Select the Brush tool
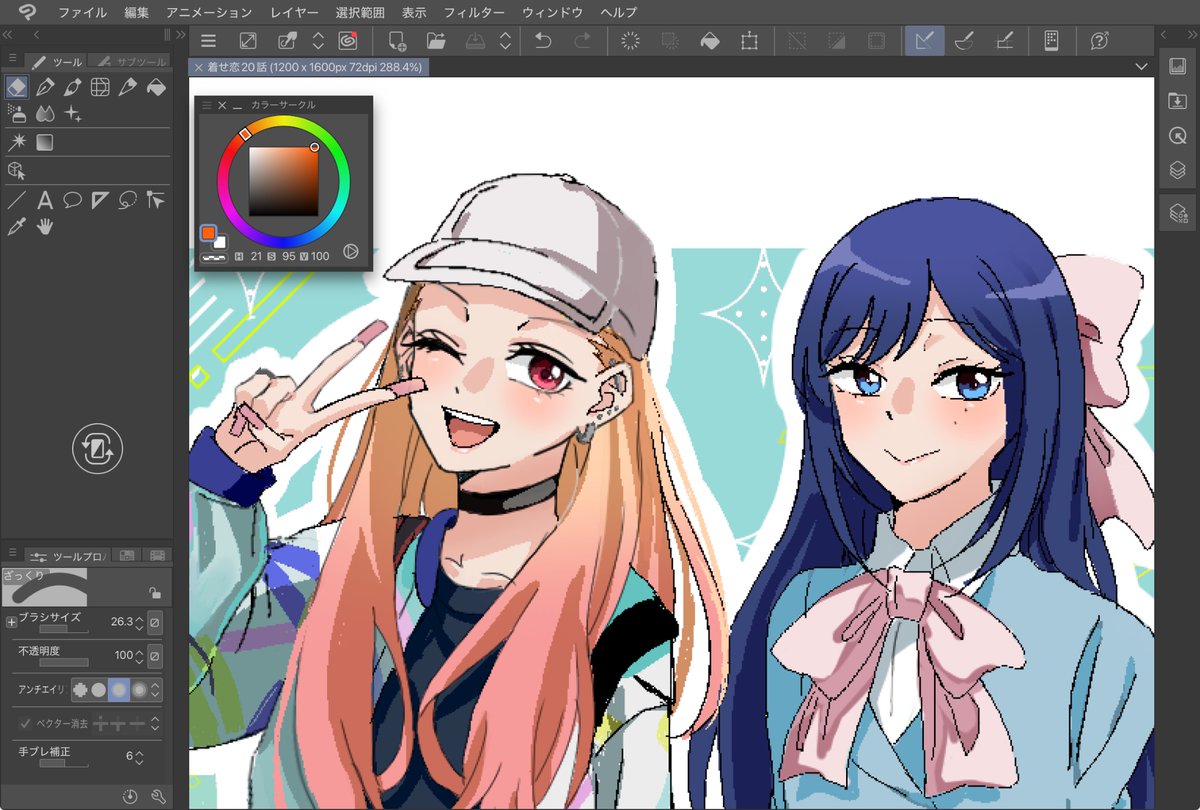The height and width of the screenshot is (810, 1200). (x=72, y=87)
